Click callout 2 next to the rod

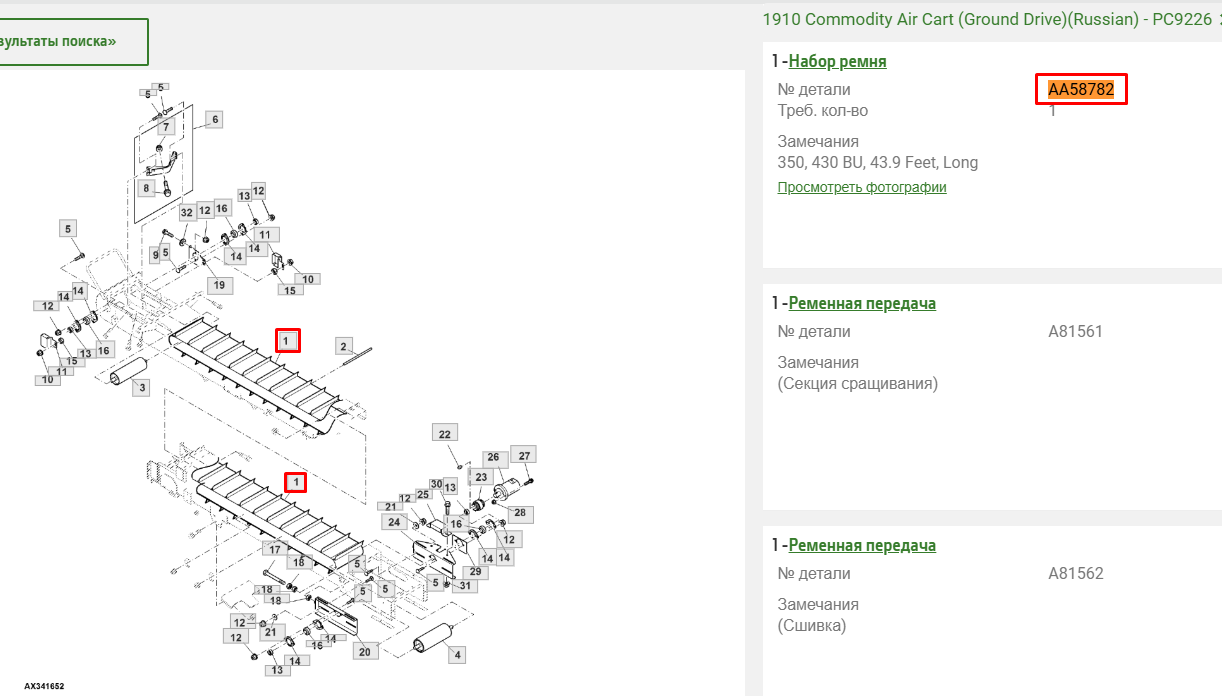tap(344, 346)
